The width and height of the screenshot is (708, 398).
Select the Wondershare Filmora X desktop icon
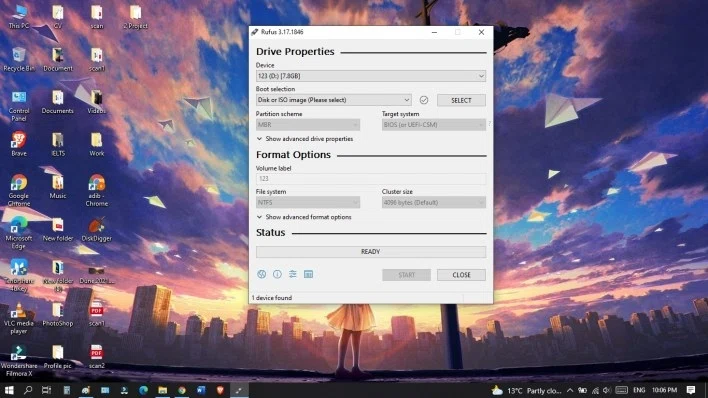[19, 361]
